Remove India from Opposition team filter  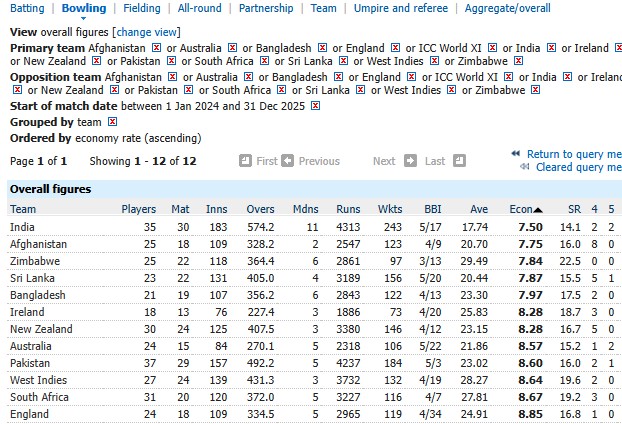(568, 77)
